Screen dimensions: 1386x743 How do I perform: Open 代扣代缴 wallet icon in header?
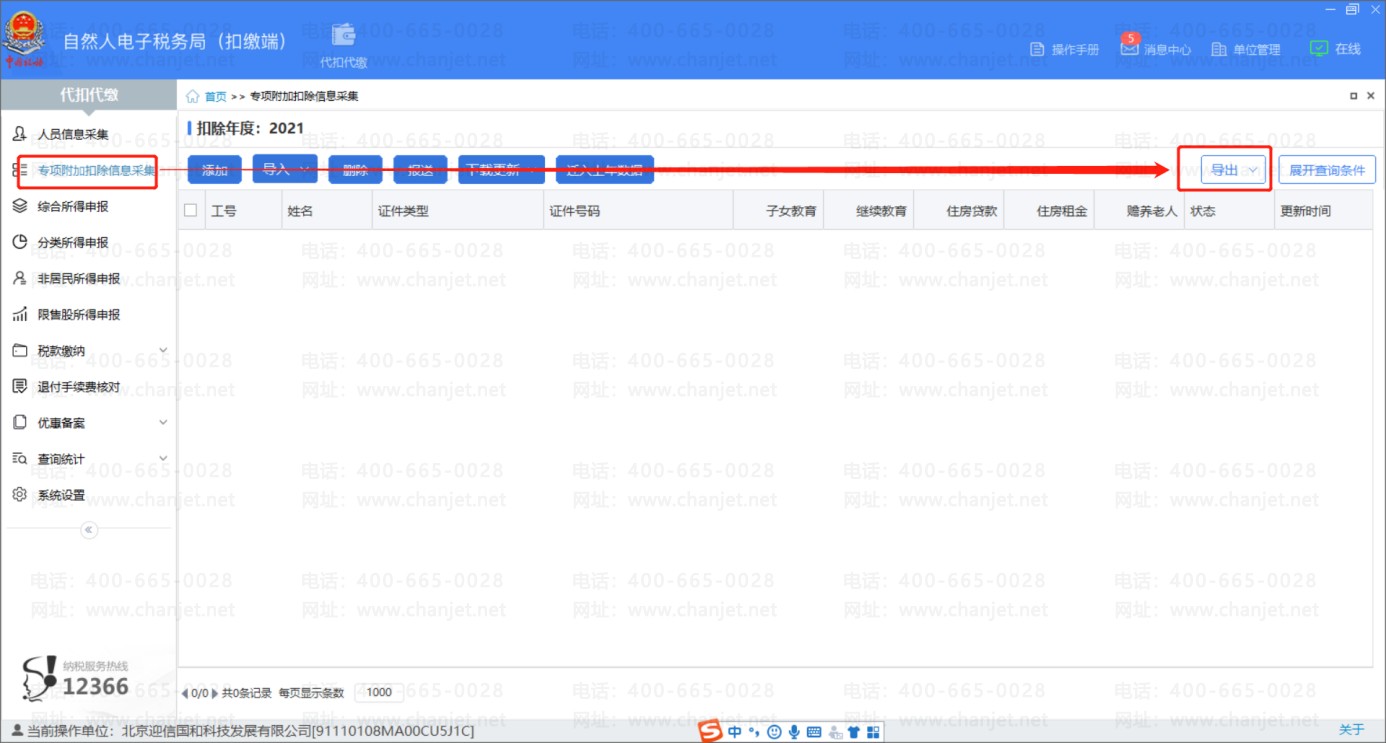pos(344,34)
